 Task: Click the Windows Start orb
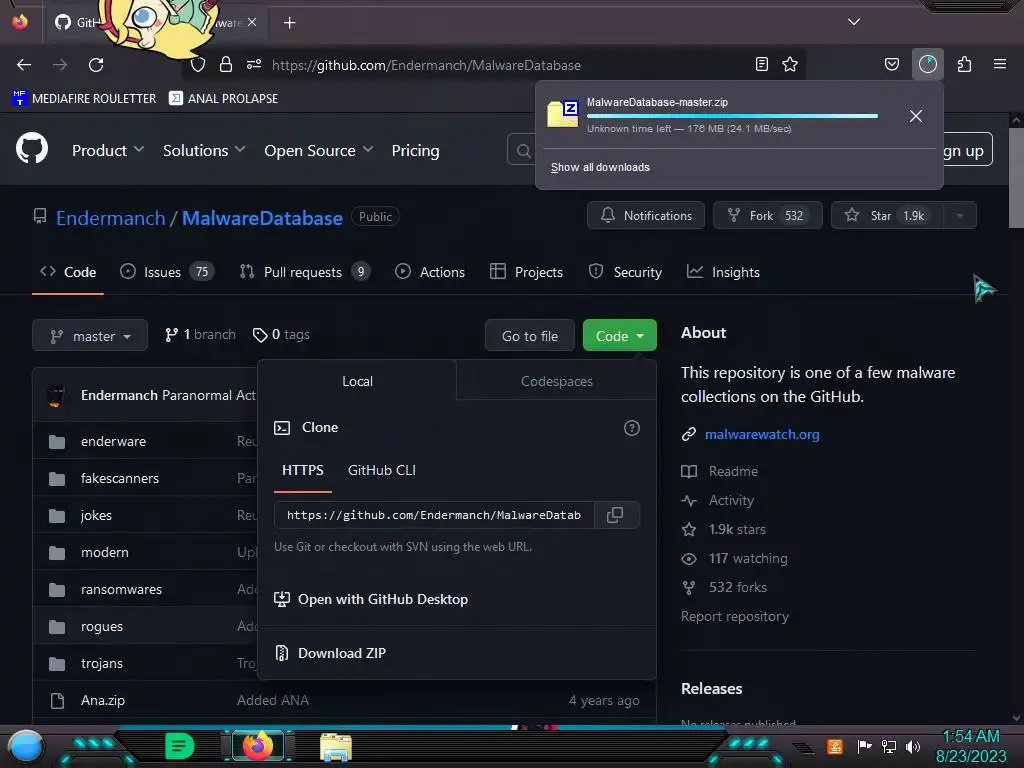pyautogui.click(x=25, y=746)
